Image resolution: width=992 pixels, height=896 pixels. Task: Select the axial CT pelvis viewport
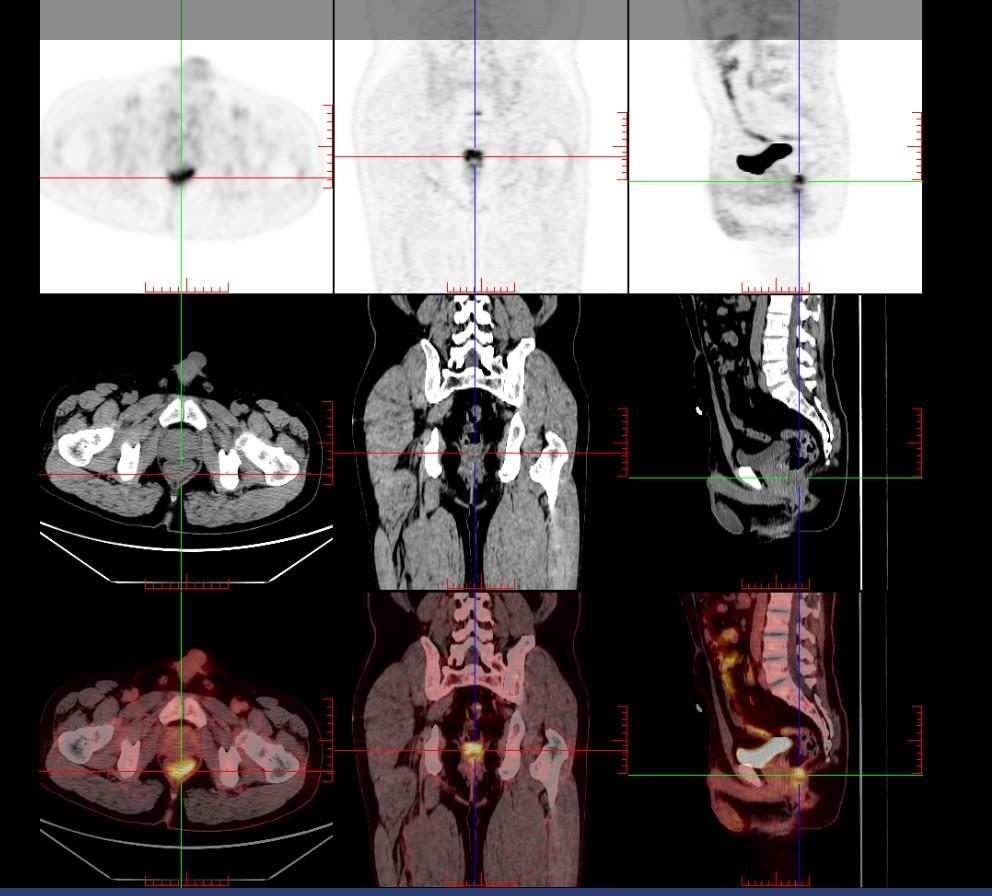click(187, 442)
